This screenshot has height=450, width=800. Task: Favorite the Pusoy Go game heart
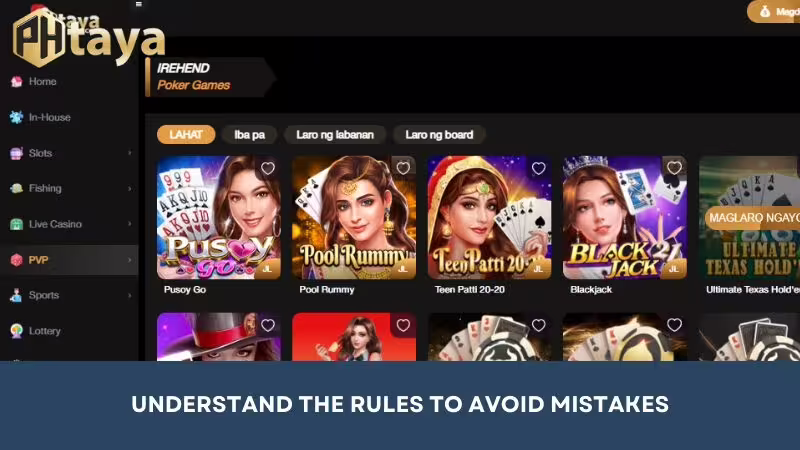268,168
